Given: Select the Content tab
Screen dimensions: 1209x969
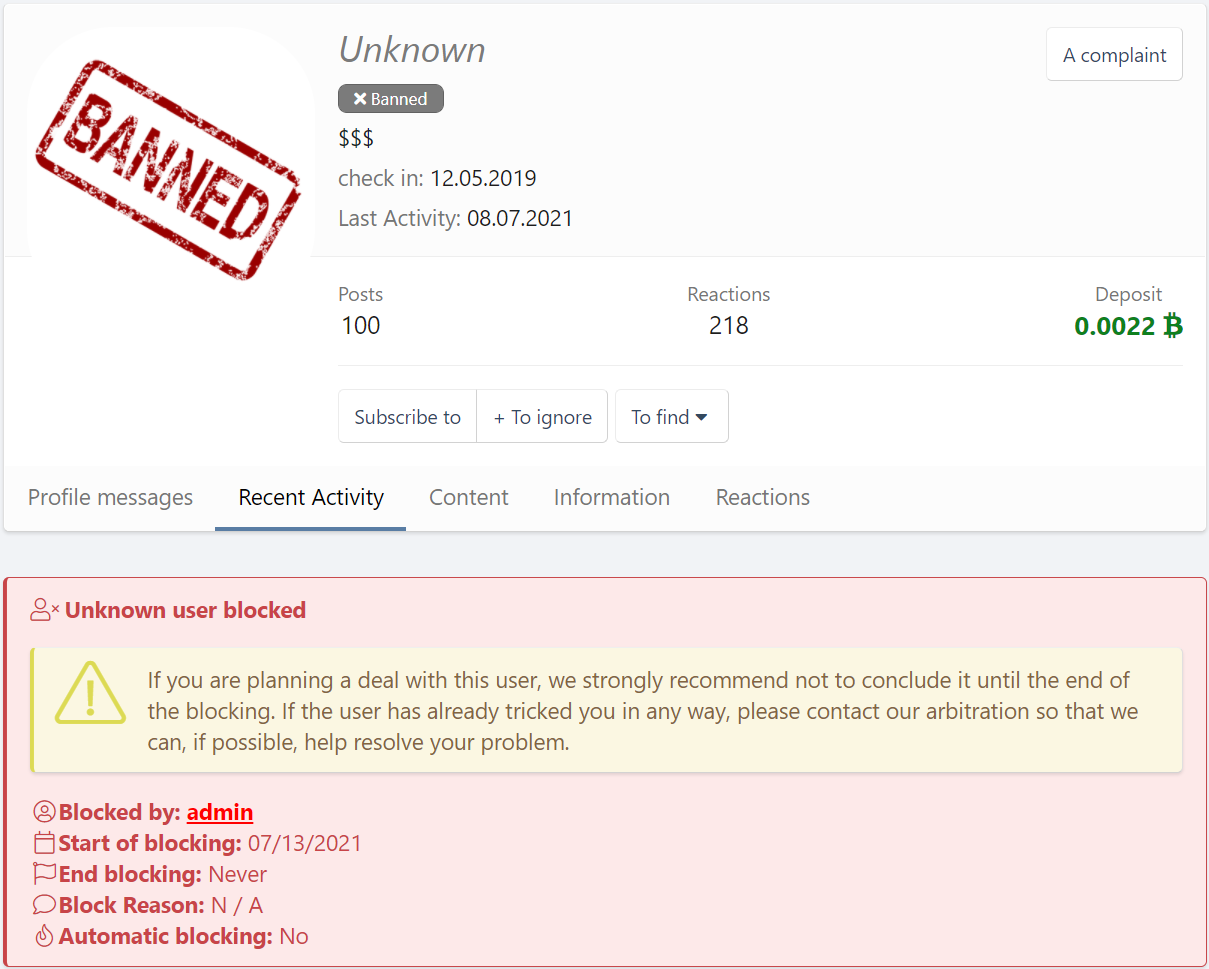Looking at the screenshot, I should point(468,497).
